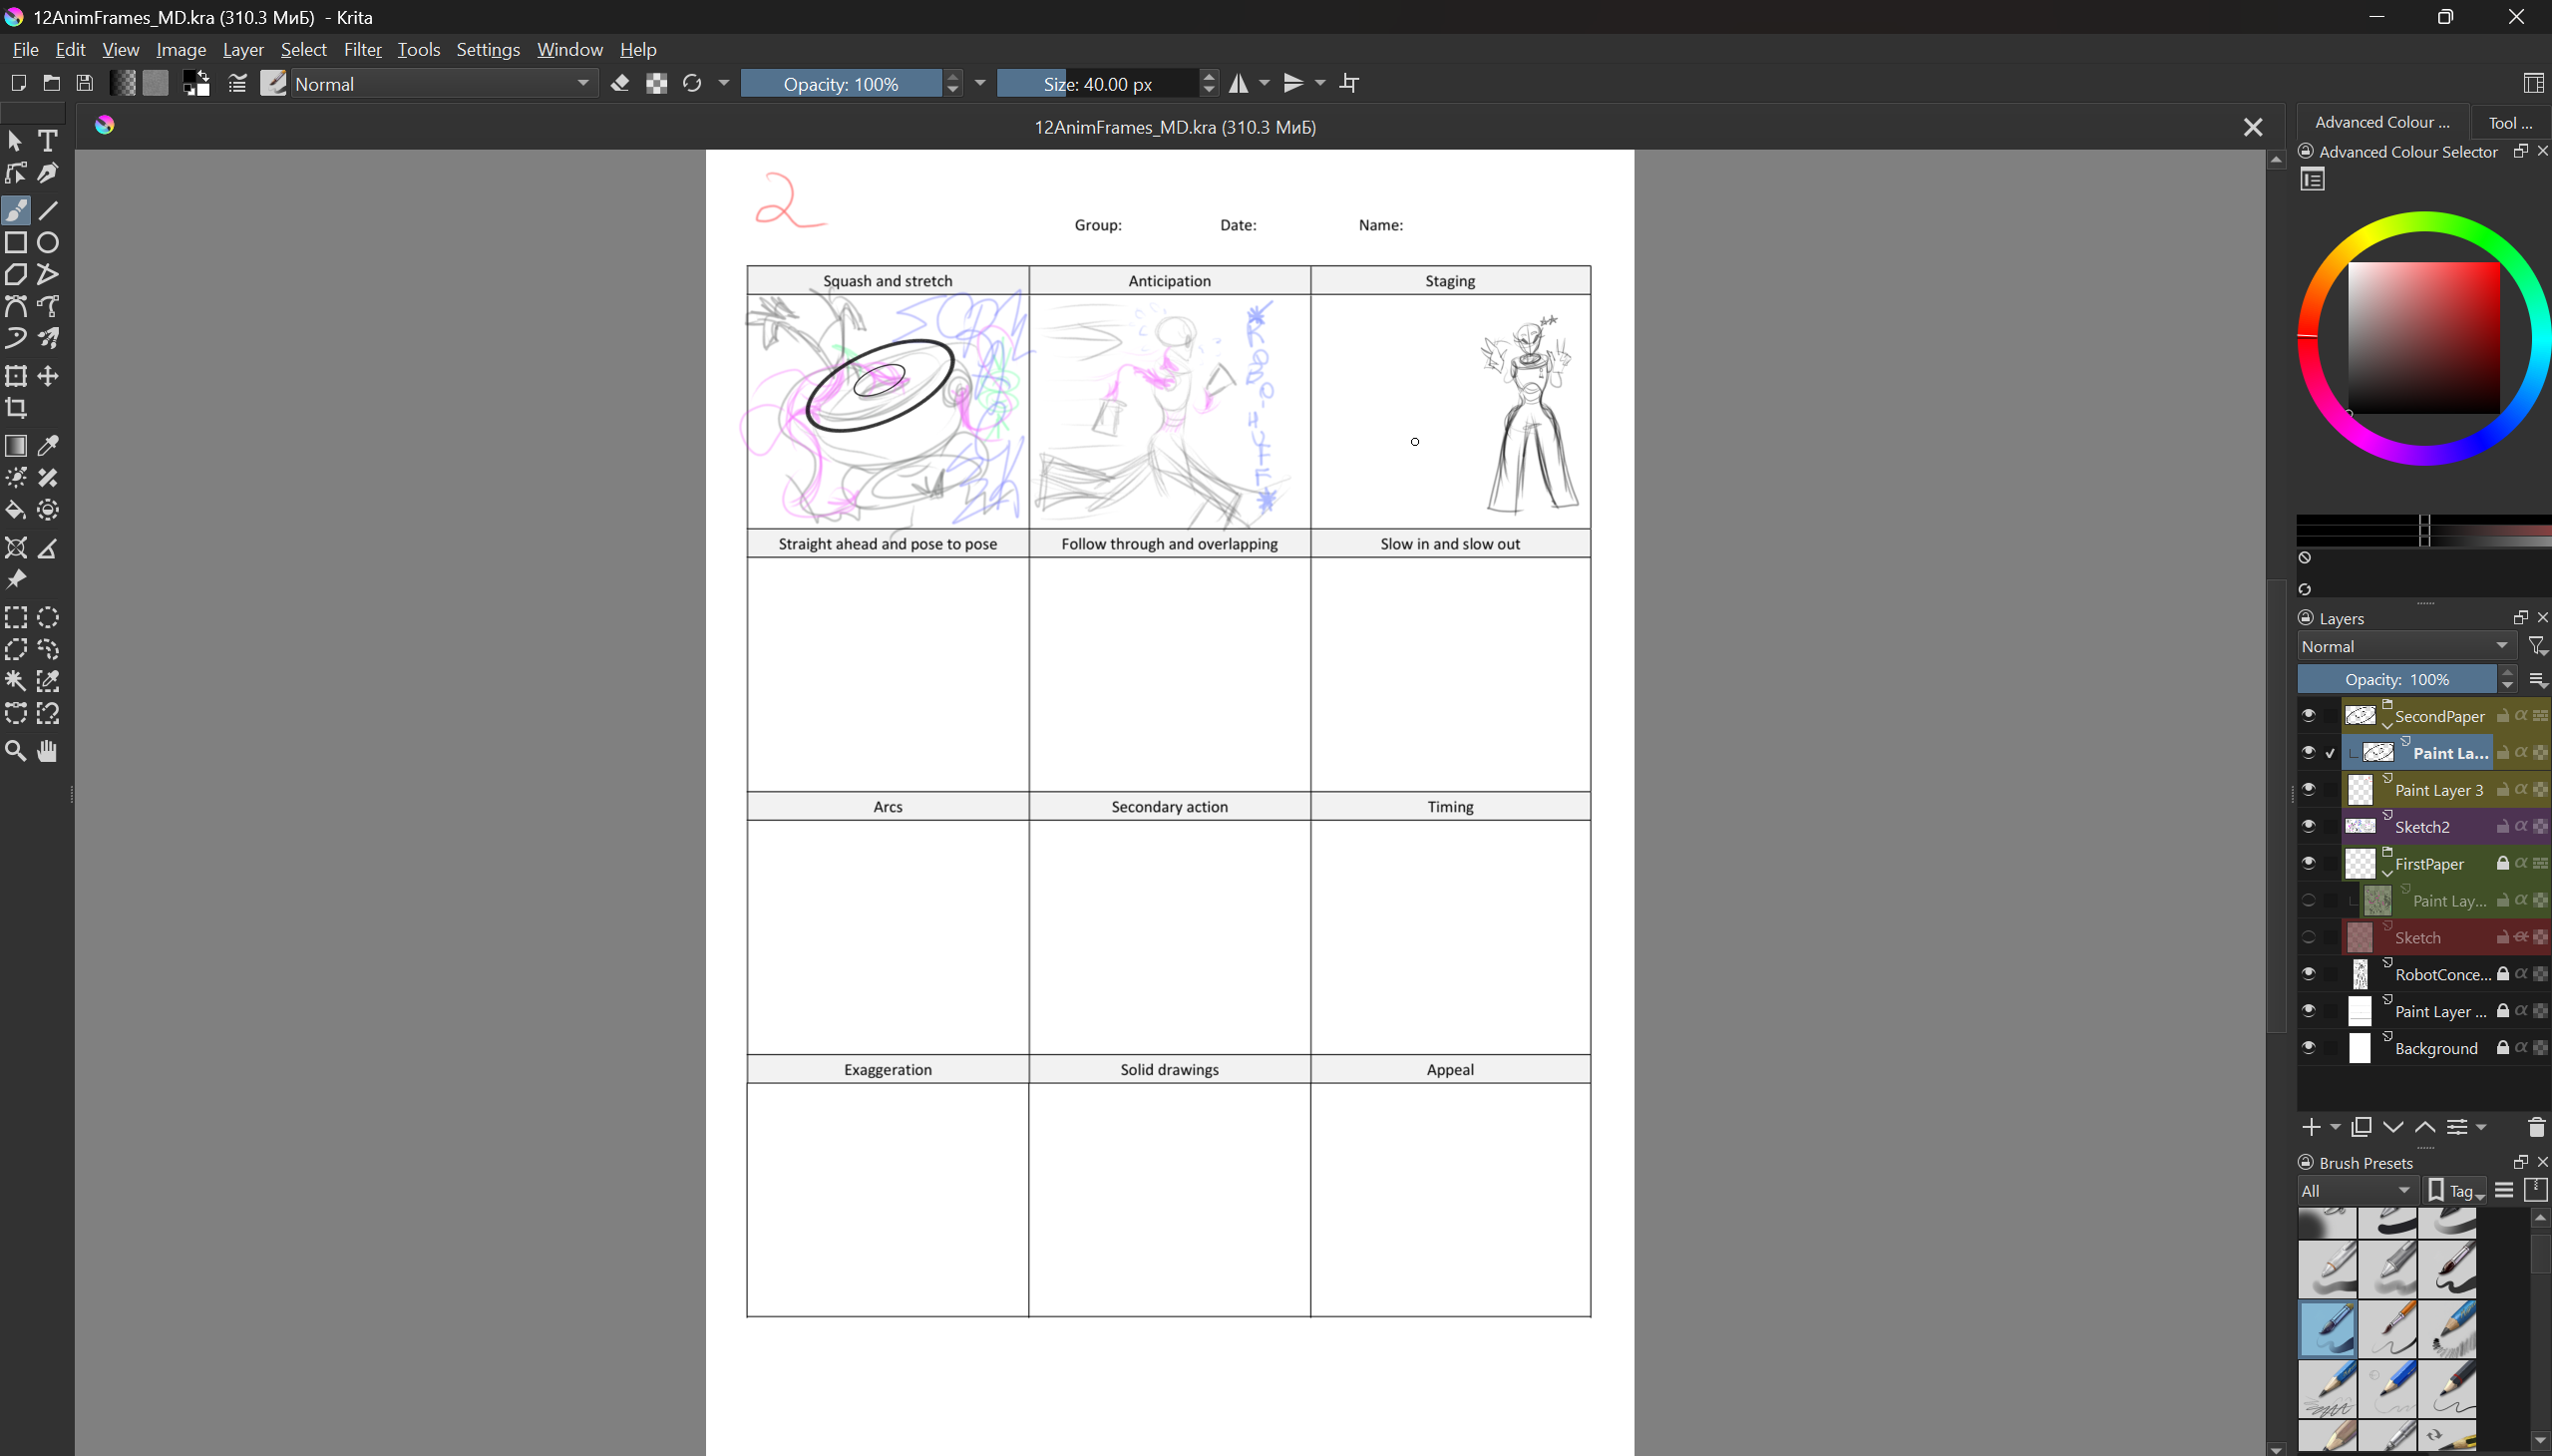2552x1456 pixels.
Task: Pick the Fill bucket tool
Action: coord(16,511)
